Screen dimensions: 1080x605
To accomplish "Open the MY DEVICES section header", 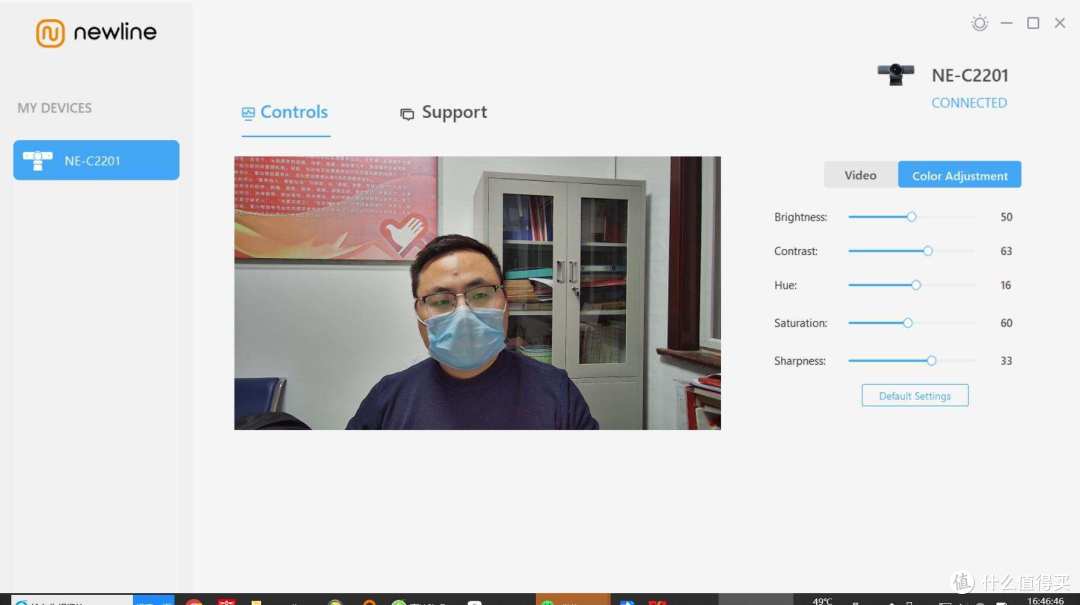I will (x=54, y=107).
